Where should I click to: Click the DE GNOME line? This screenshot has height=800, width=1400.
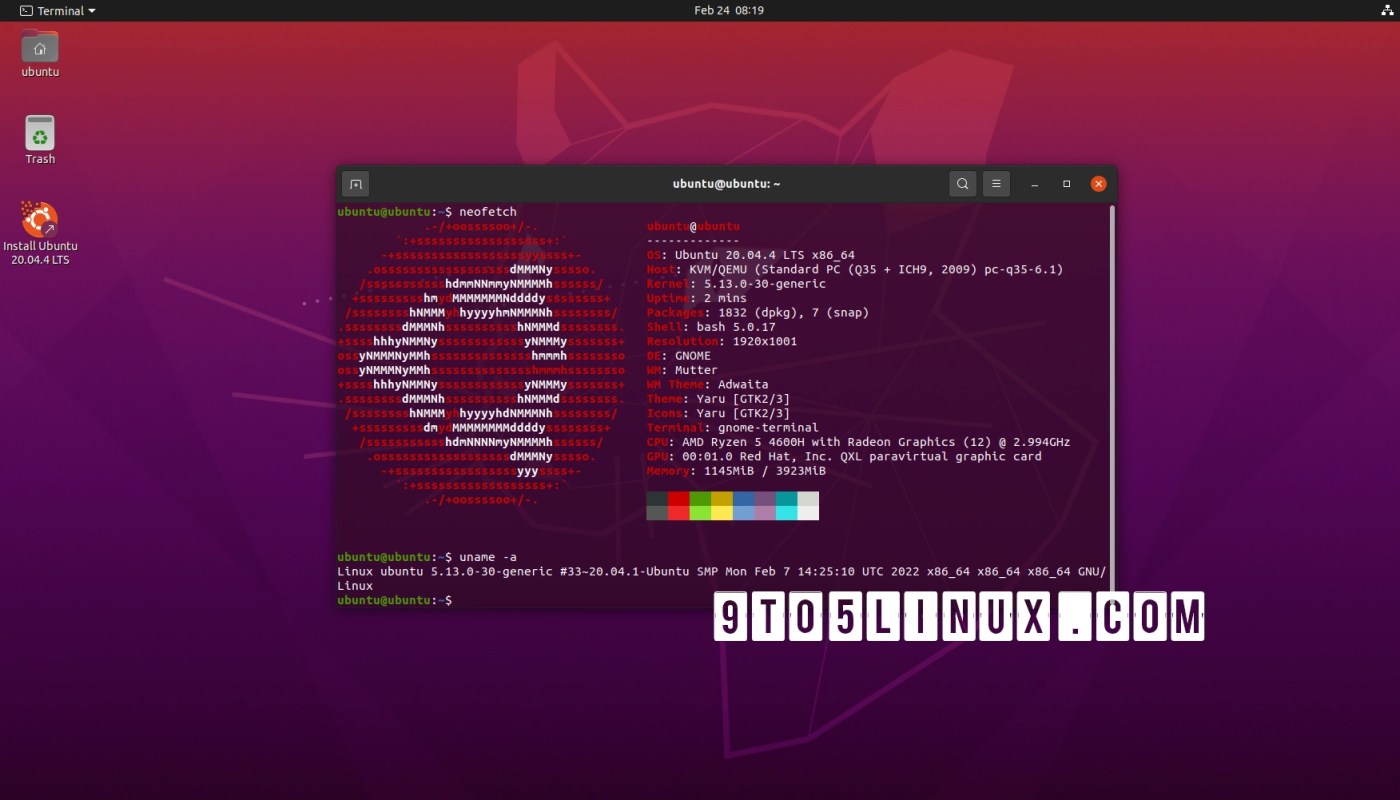click(679, 355)
